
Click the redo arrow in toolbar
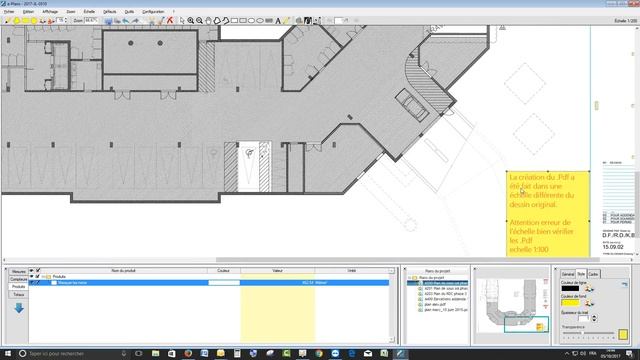(135, 21)
